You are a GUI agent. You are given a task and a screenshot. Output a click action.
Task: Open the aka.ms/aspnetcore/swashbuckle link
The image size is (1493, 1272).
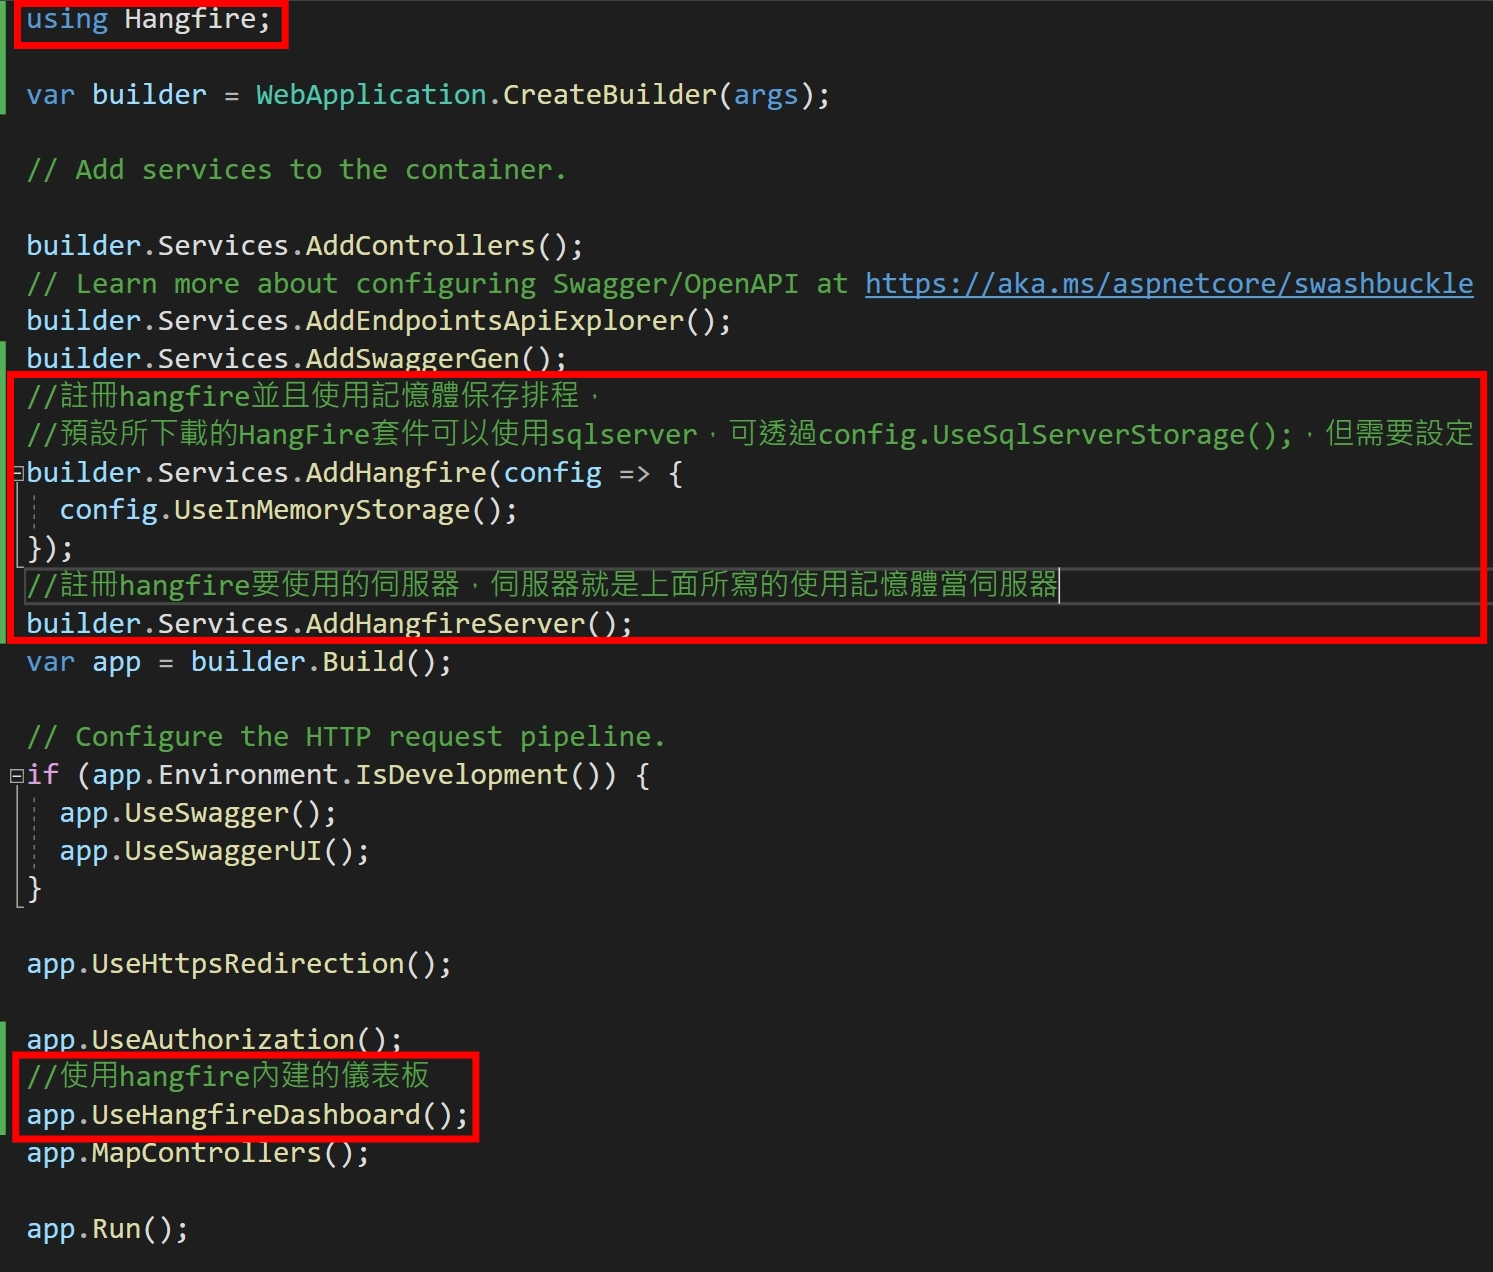pos(1168,284)
